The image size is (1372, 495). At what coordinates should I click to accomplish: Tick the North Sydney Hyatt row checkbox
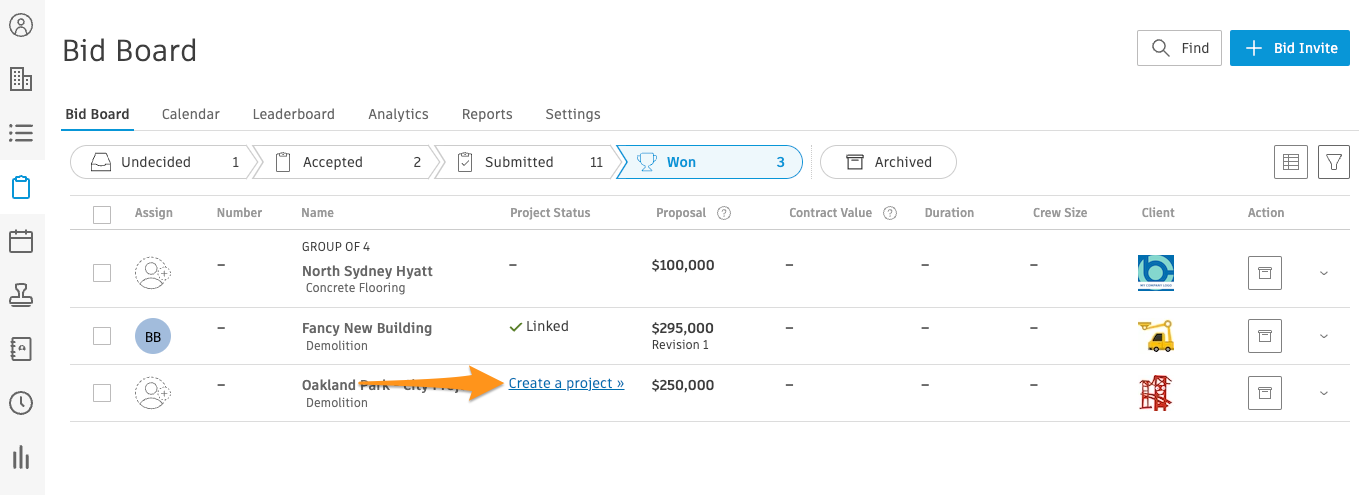[102, 273]
